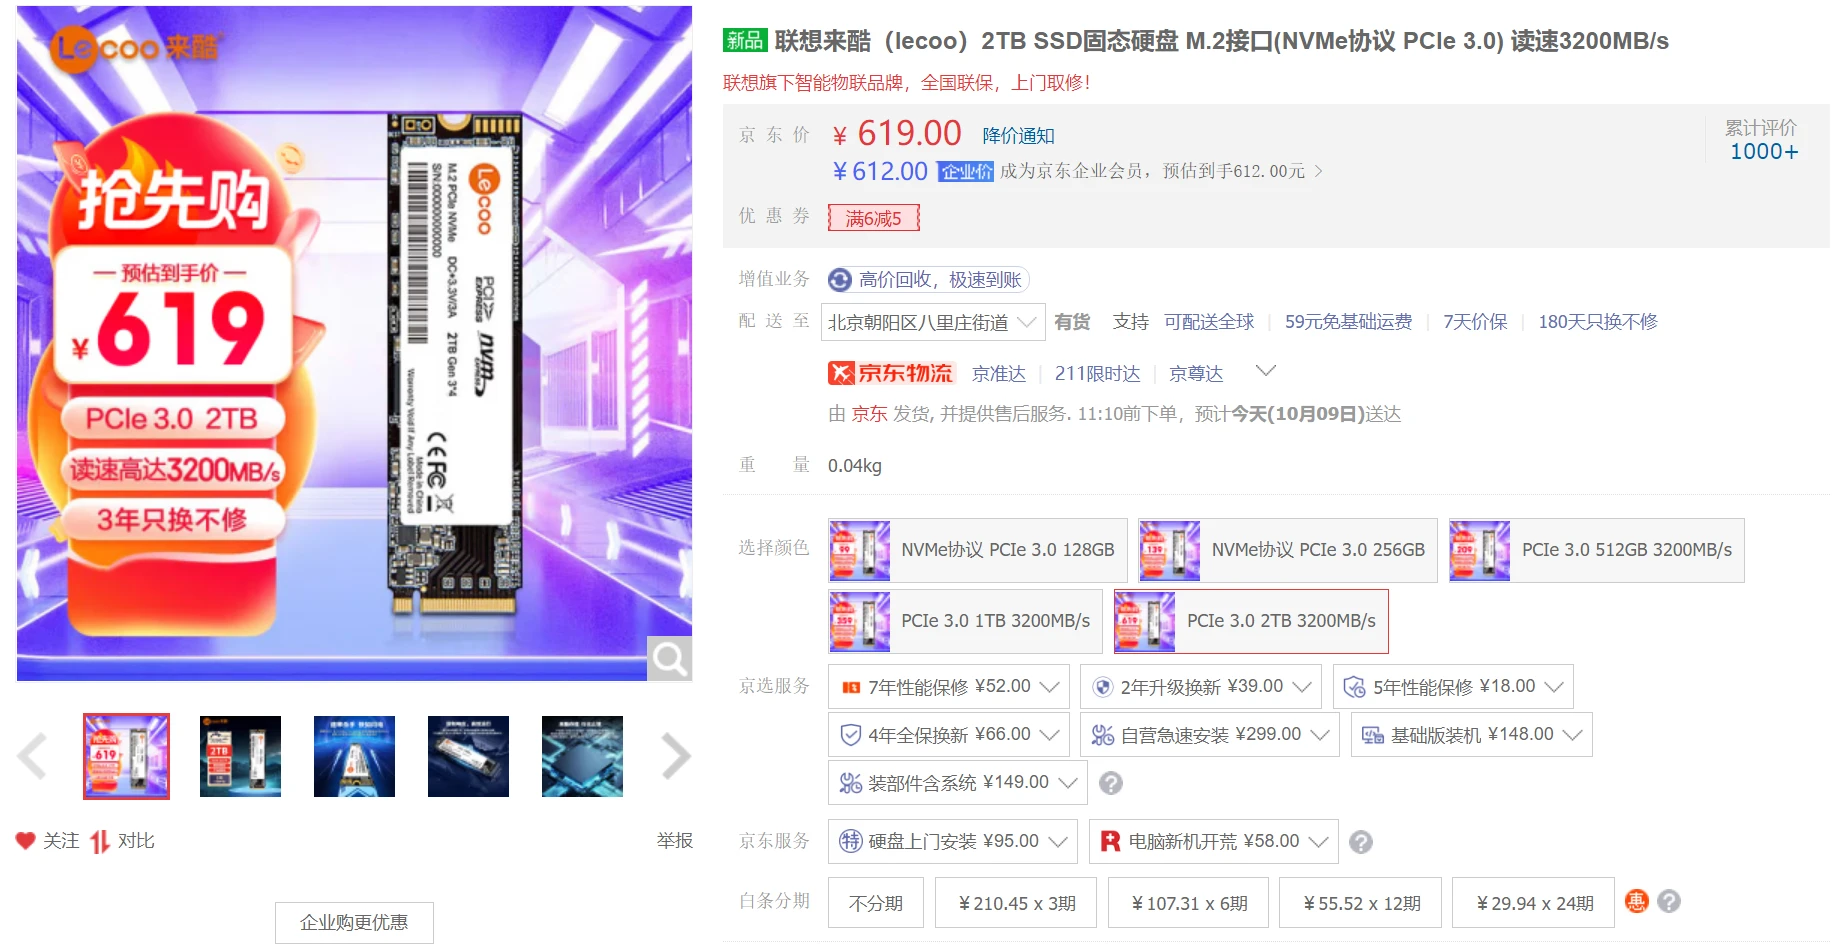Click the 京东物流 logo

[891, 373]
